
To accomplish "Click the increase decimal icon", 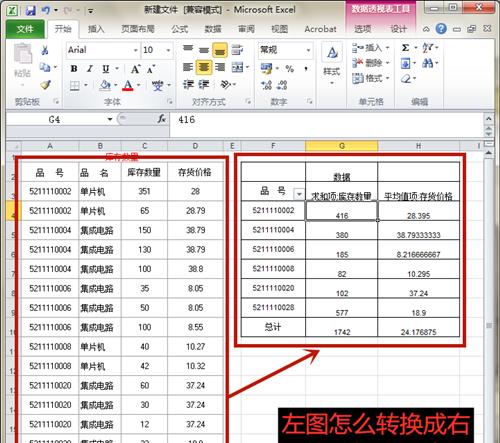I will point(266,85).
